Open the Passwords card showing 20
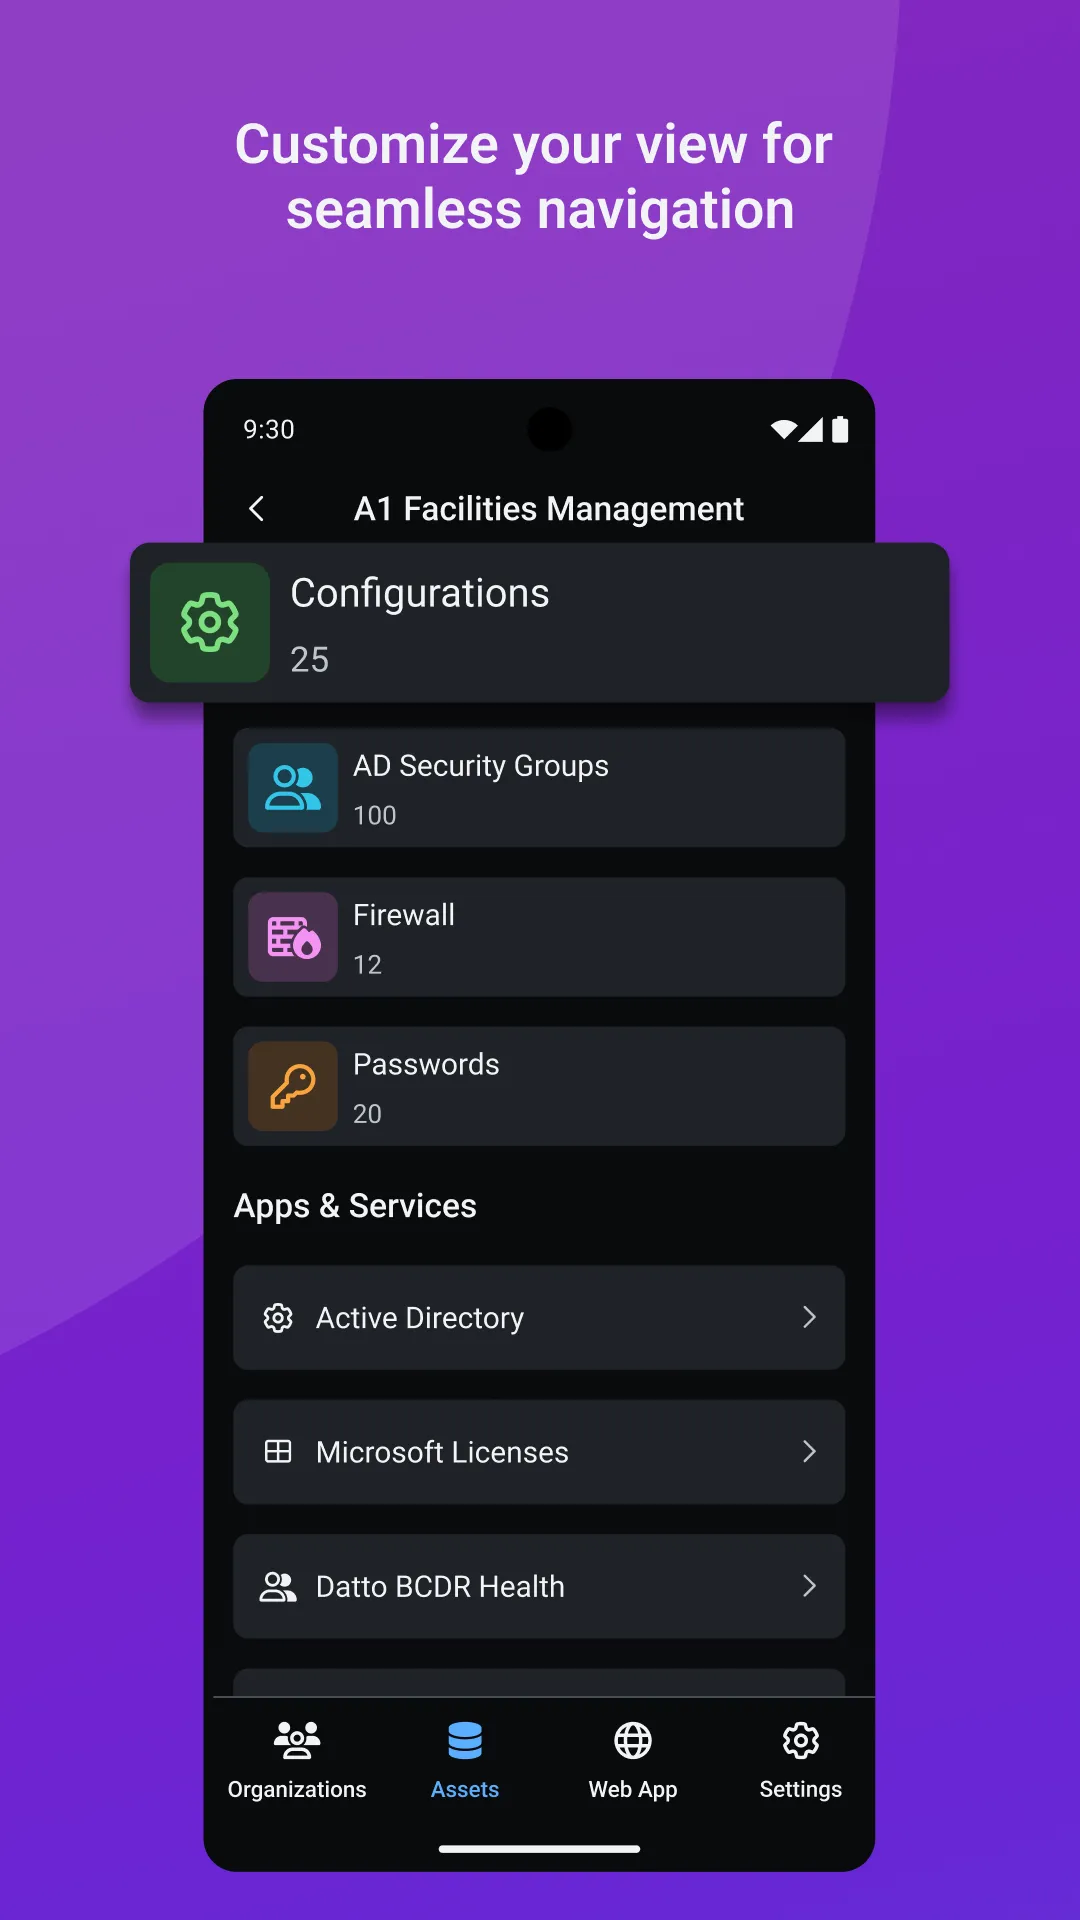Viewport: 1080px width, 1920px height. click(539, 1086)
